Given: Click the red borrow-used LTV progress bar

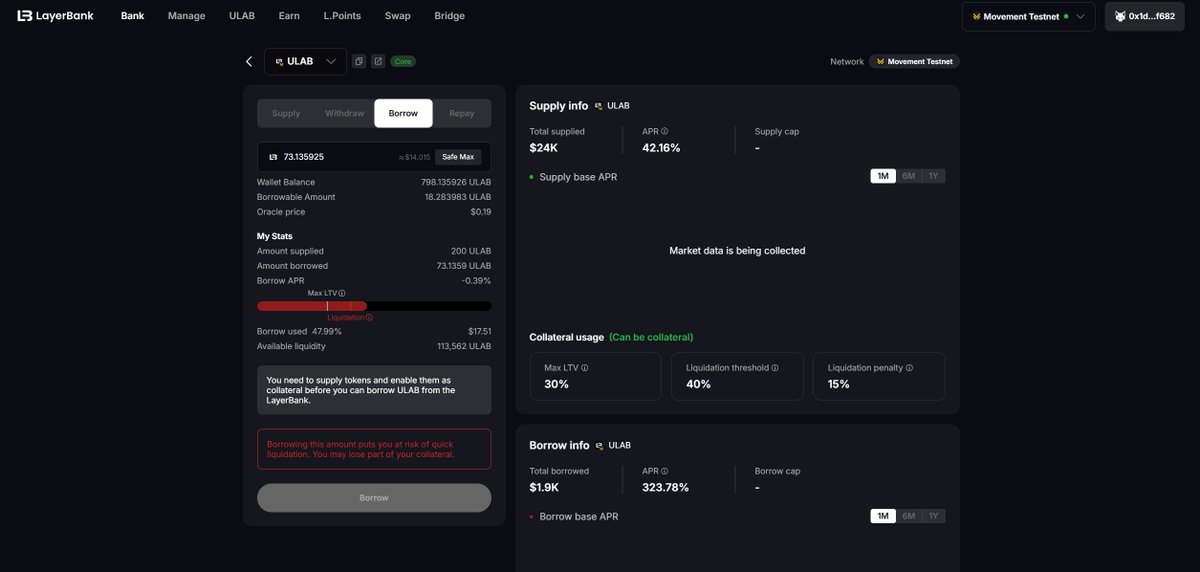Looking at the screenshot, I should (374, 306).
